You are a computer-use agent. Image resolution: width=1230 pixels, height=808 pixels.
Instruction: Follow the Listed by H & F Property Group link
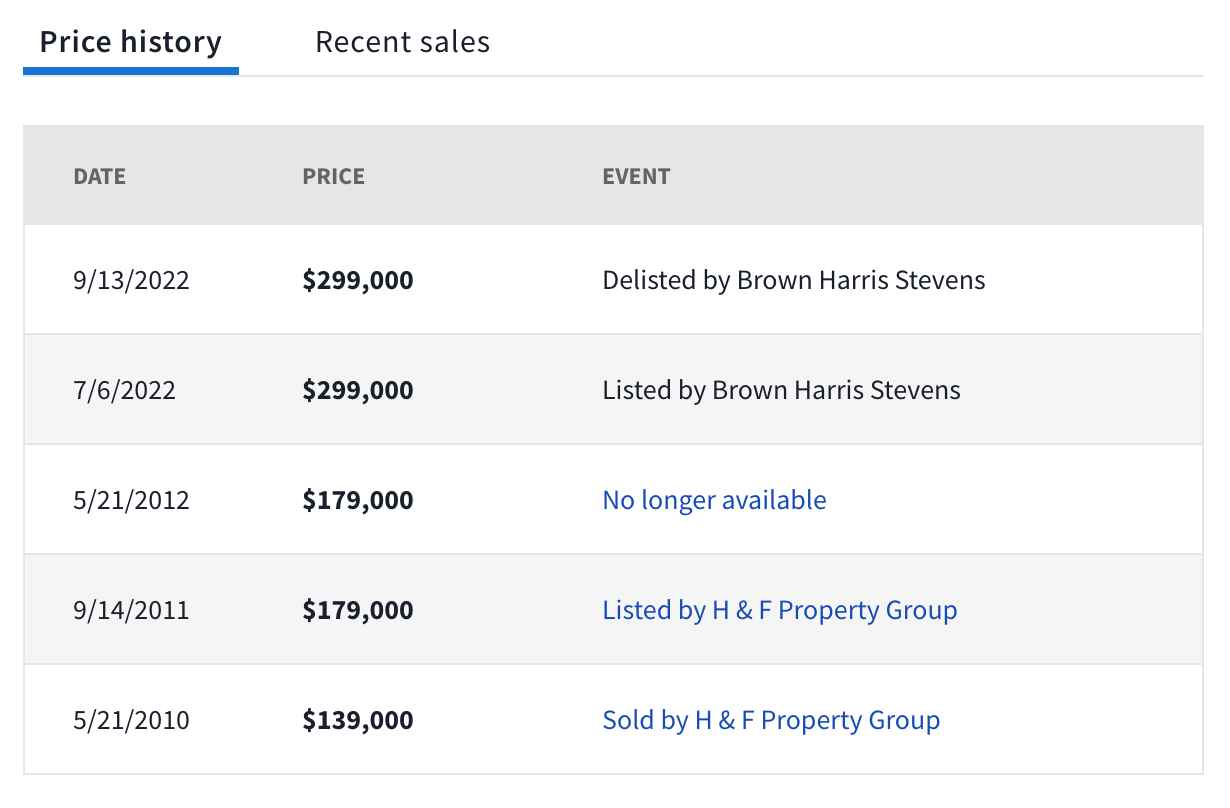tap(780, 609)
